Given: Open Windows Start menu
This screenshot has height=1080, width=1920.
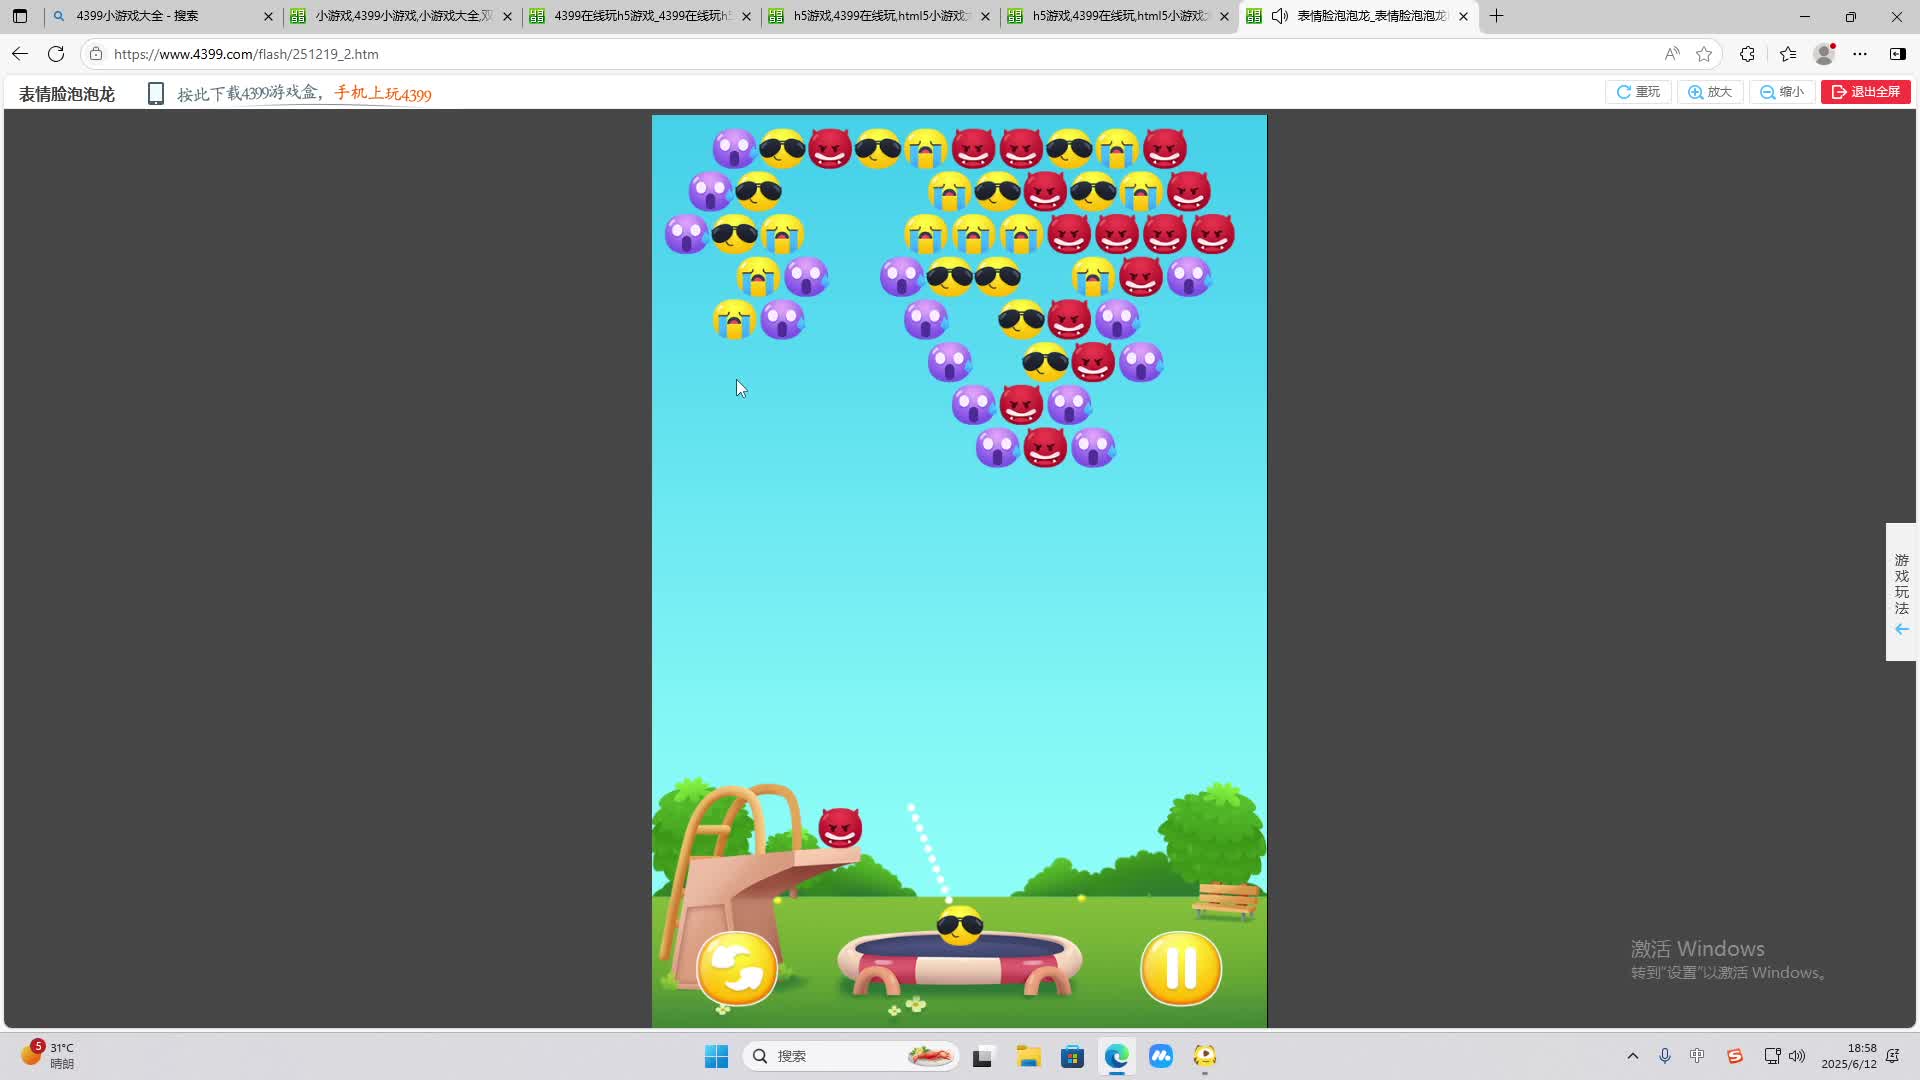Looking at the screenshot, I should (716, 1056).
